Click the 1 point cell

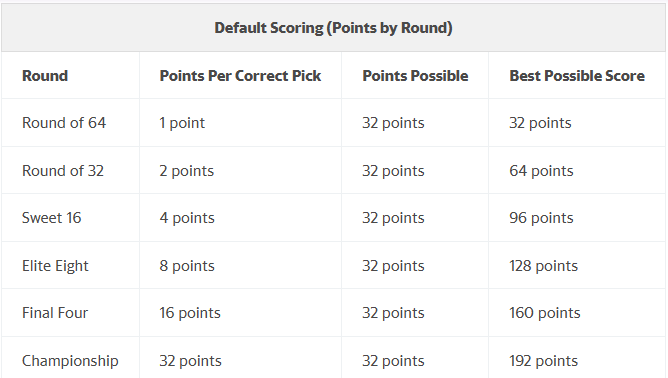point(182,123)
